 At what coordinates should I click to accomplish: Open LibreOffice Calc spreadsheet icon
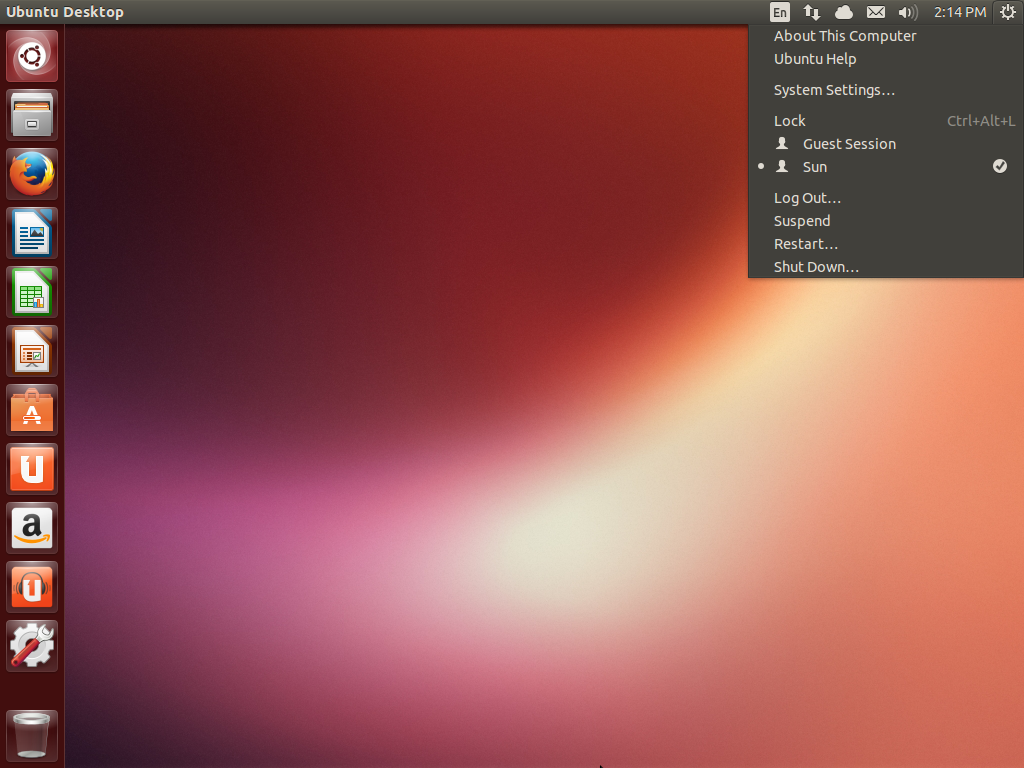click(x=30, y=291)
